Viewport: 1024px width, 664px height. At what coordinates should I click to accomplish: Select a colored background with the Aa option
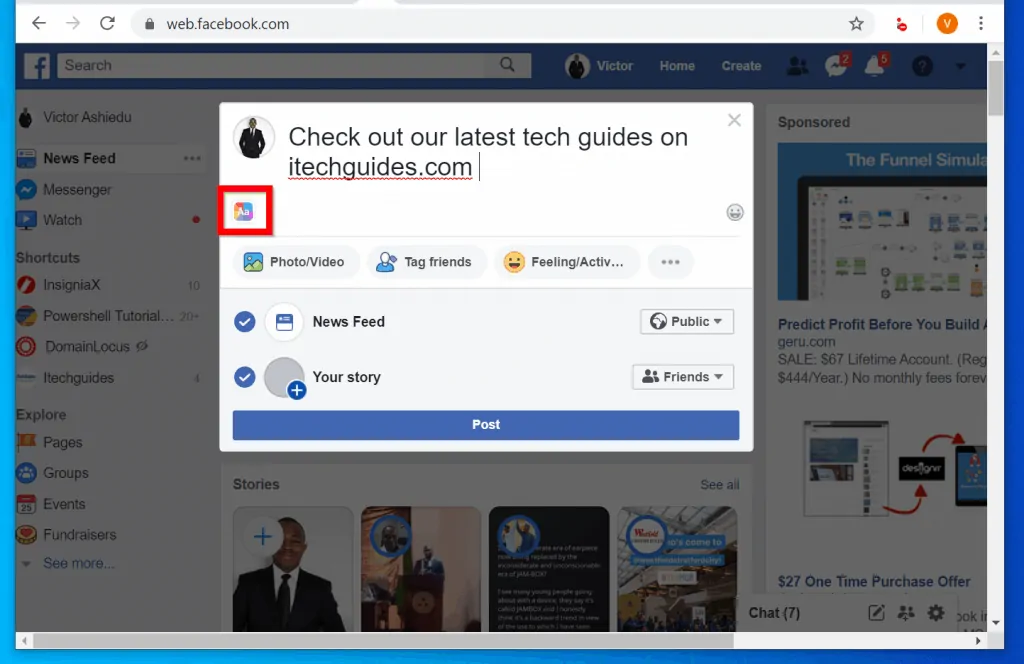[x=245, y=211]
